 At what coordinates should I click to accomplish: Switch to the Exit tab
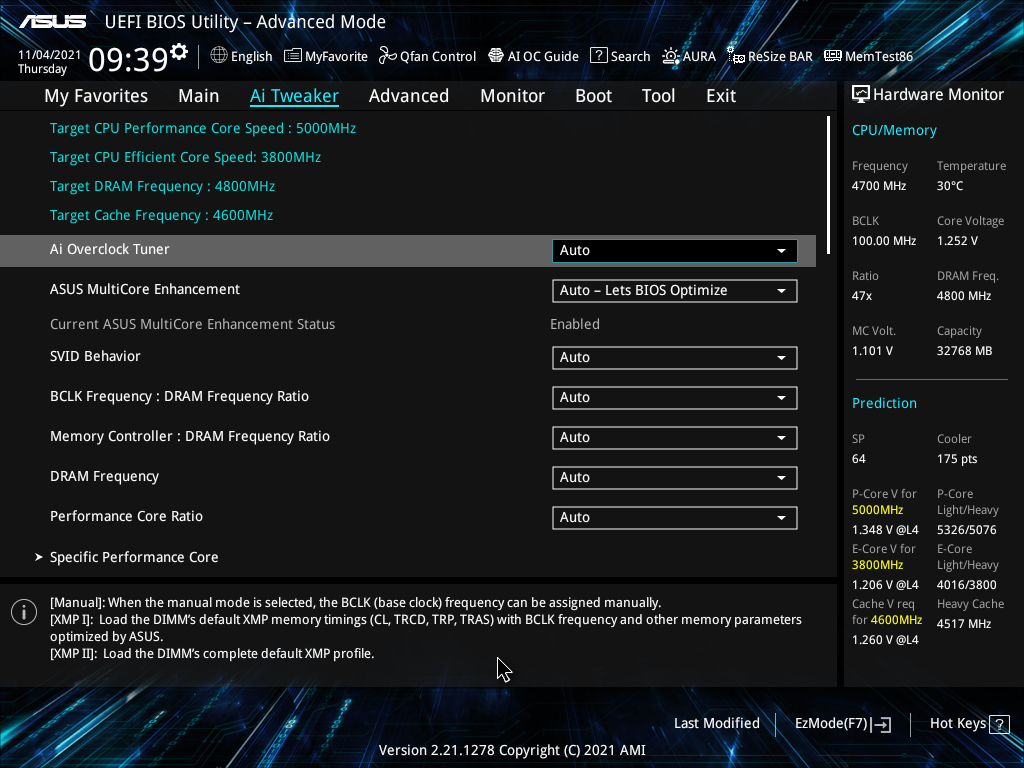click(x=721, y=96)
